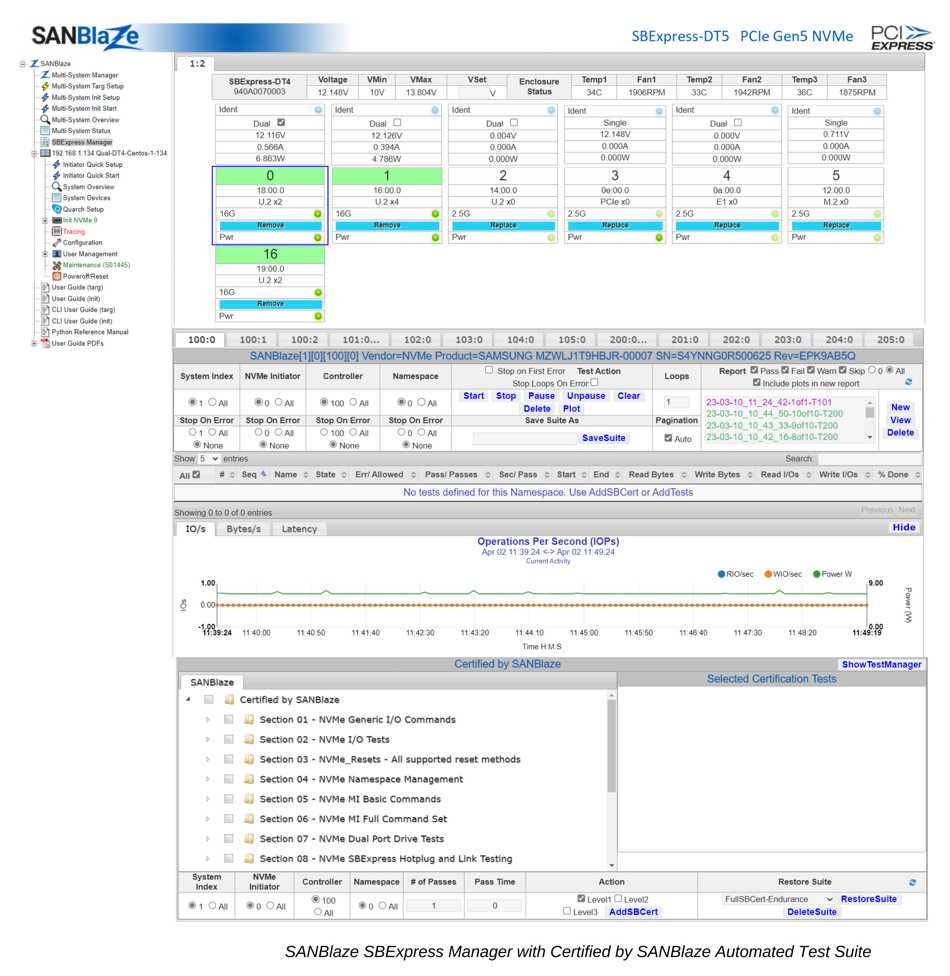Expand Section 08 SBExpress Hotplug and Link Testing
This screenshot has height=976, width=950.
point(207,859)
